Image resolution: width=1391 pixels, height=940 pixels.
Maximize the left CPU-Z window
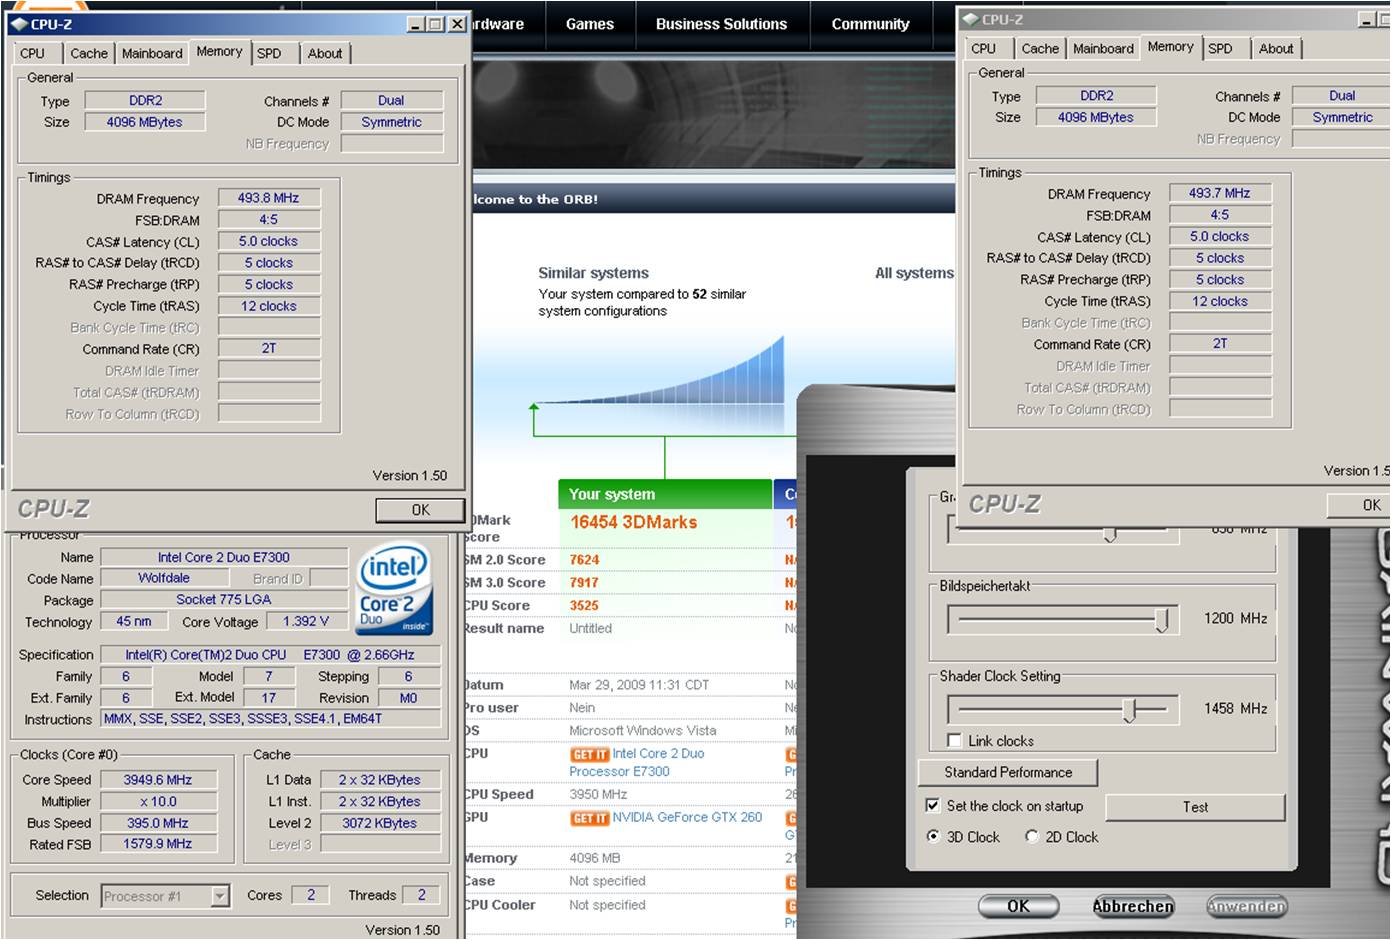click(x=436, y=24)
